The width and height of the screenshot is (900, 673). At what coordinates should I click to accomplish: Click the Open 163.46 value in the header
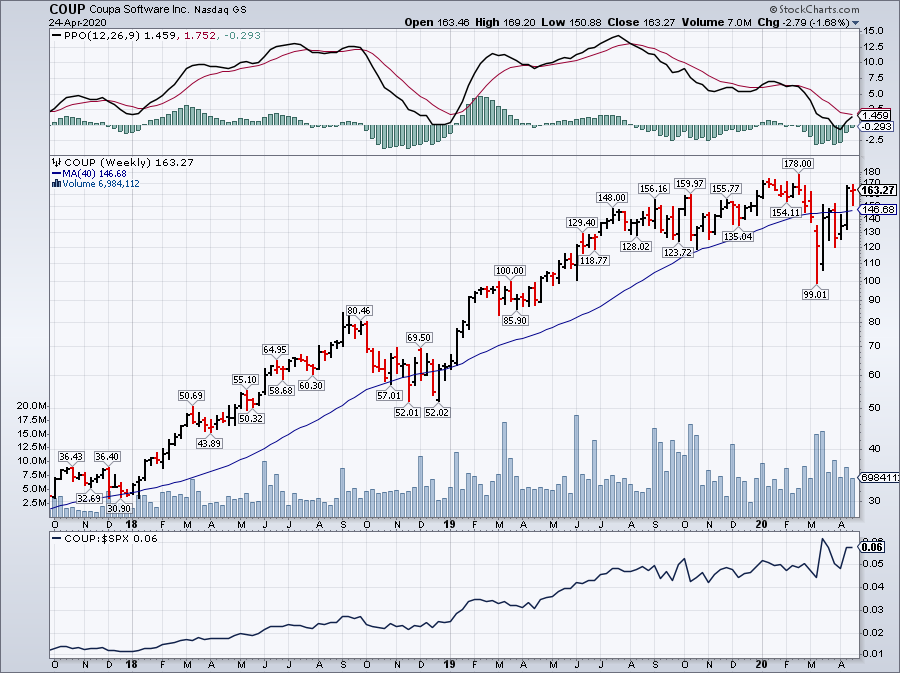tap(437, 22)
